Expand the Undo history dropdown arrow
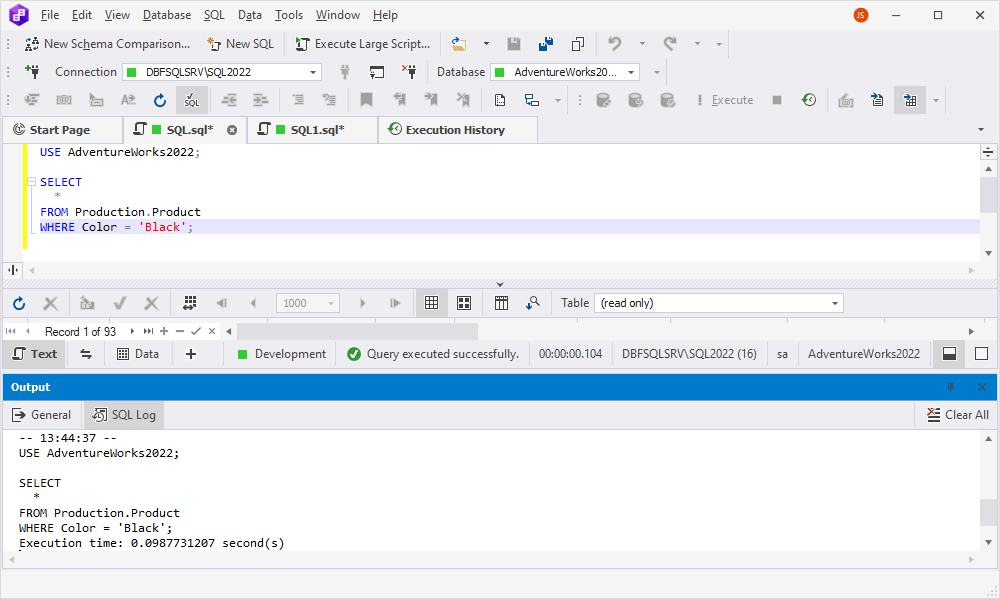The width and height of the screenshot is (1000, 599). pyautogui.click(x=642, y=44)
